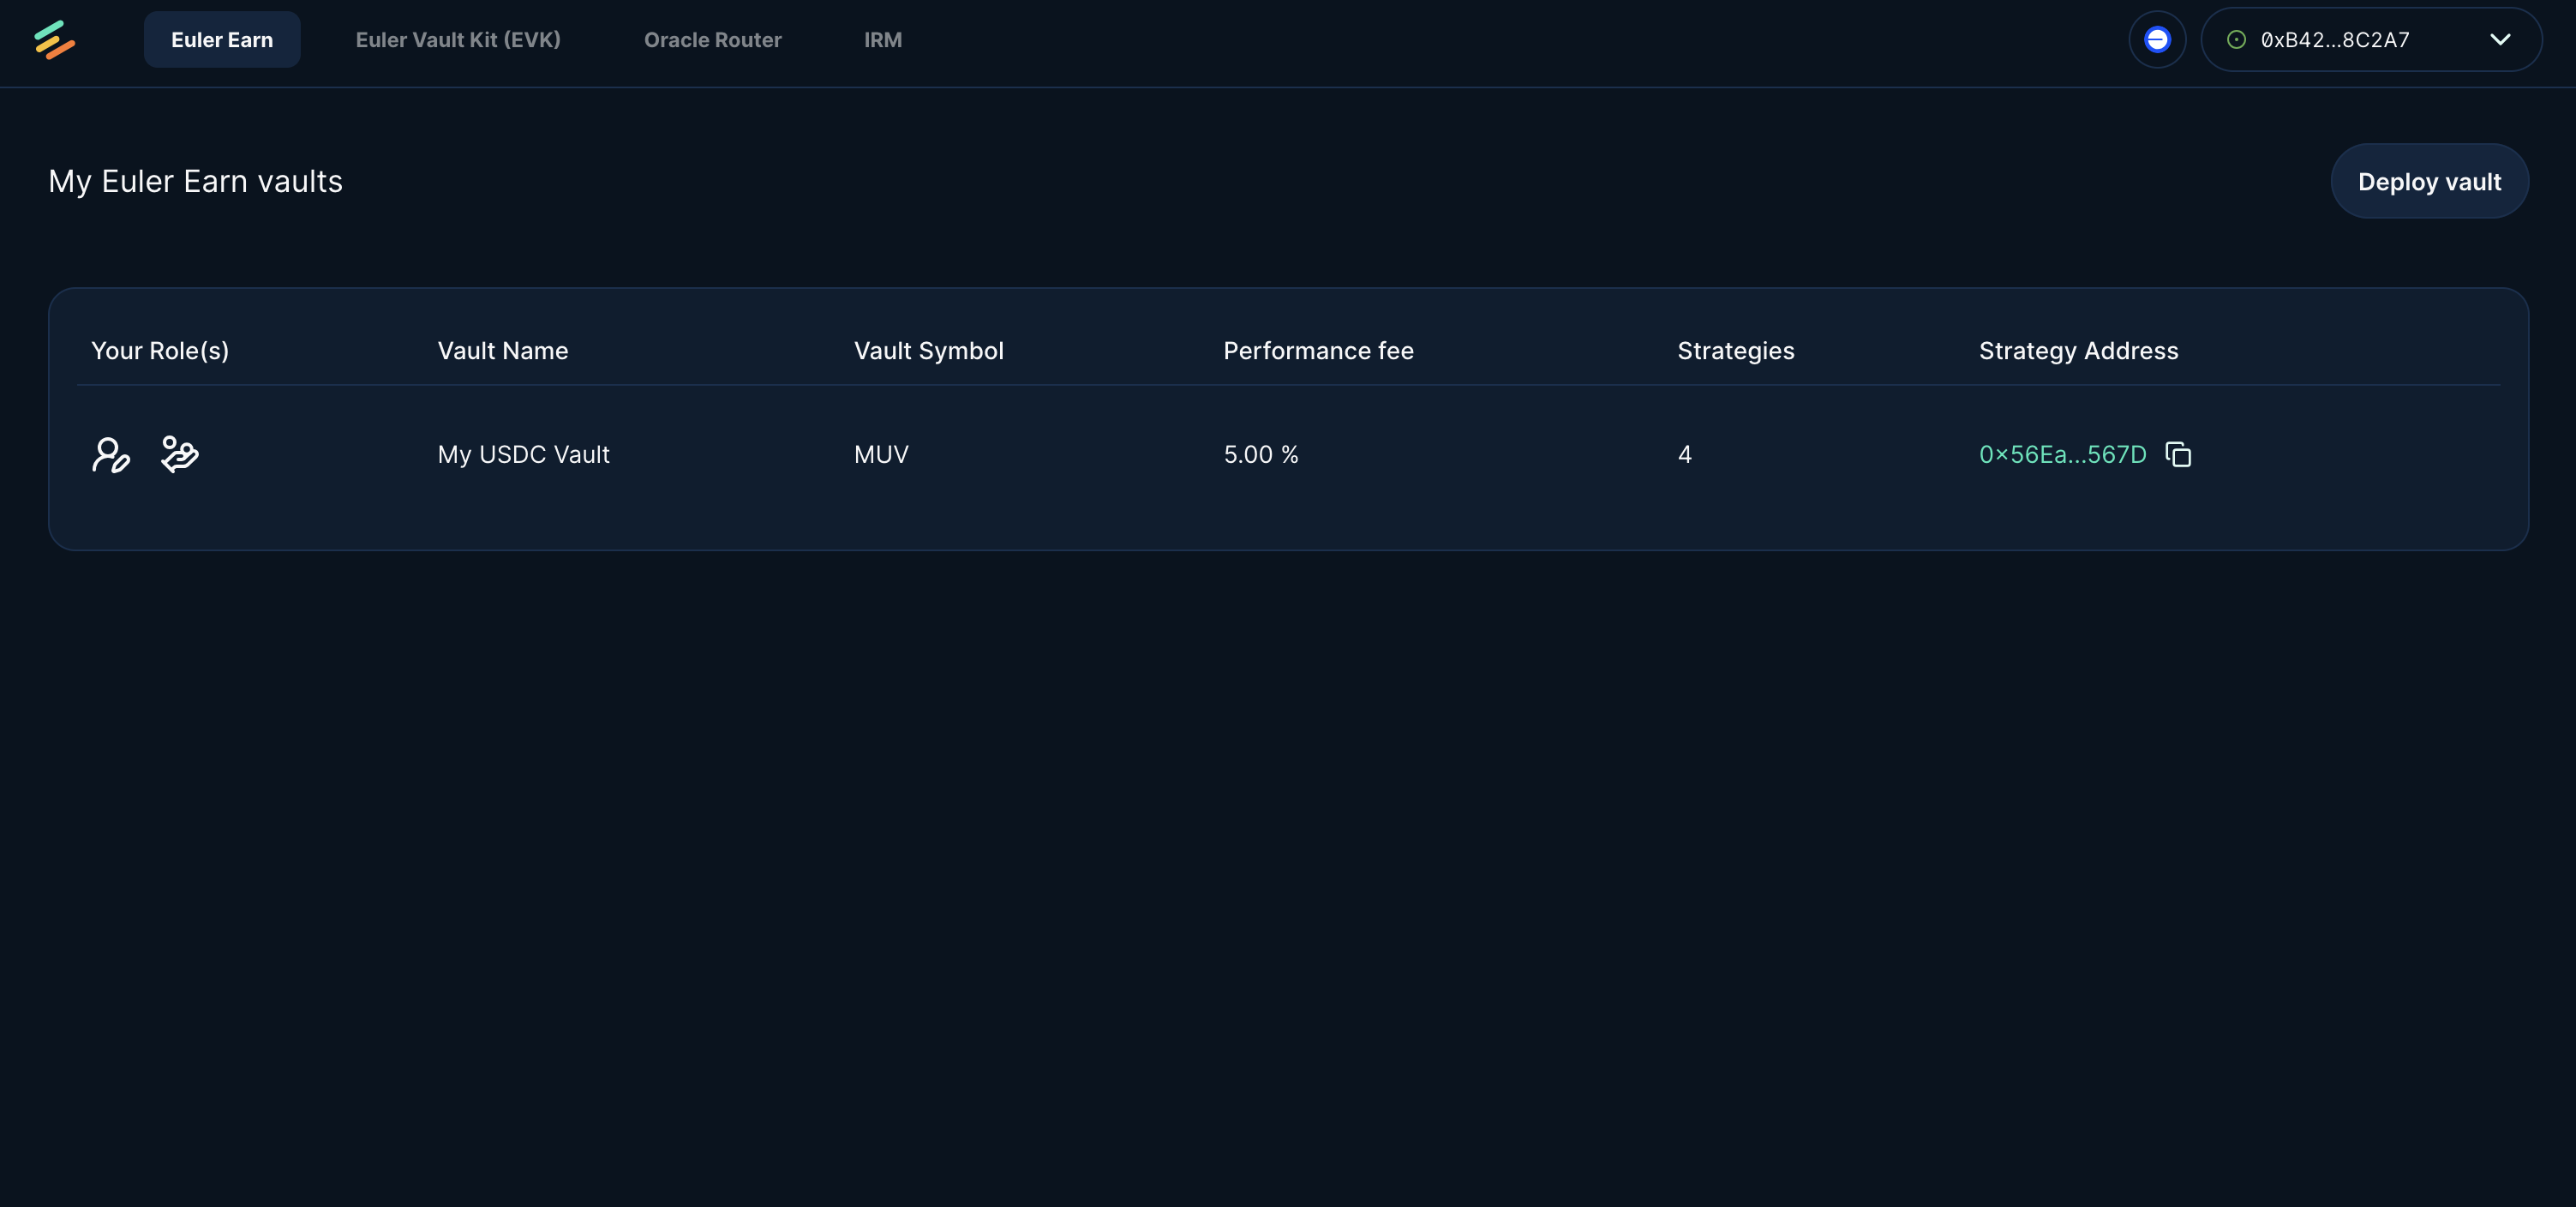
Task: Click the strategies count 4
Action: tap(1685, 454)
